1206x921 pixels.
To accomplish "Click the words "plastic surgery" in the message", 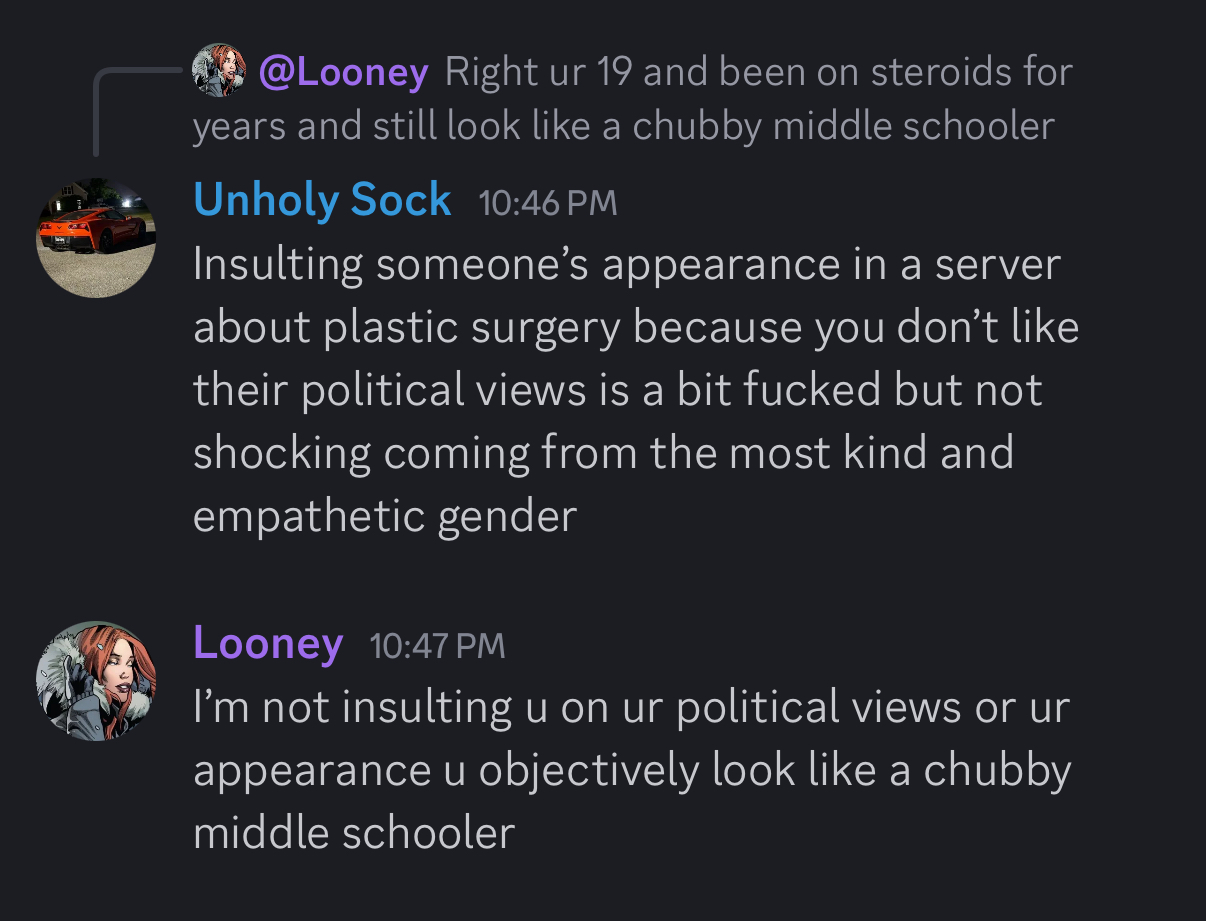I will (472, 328).
